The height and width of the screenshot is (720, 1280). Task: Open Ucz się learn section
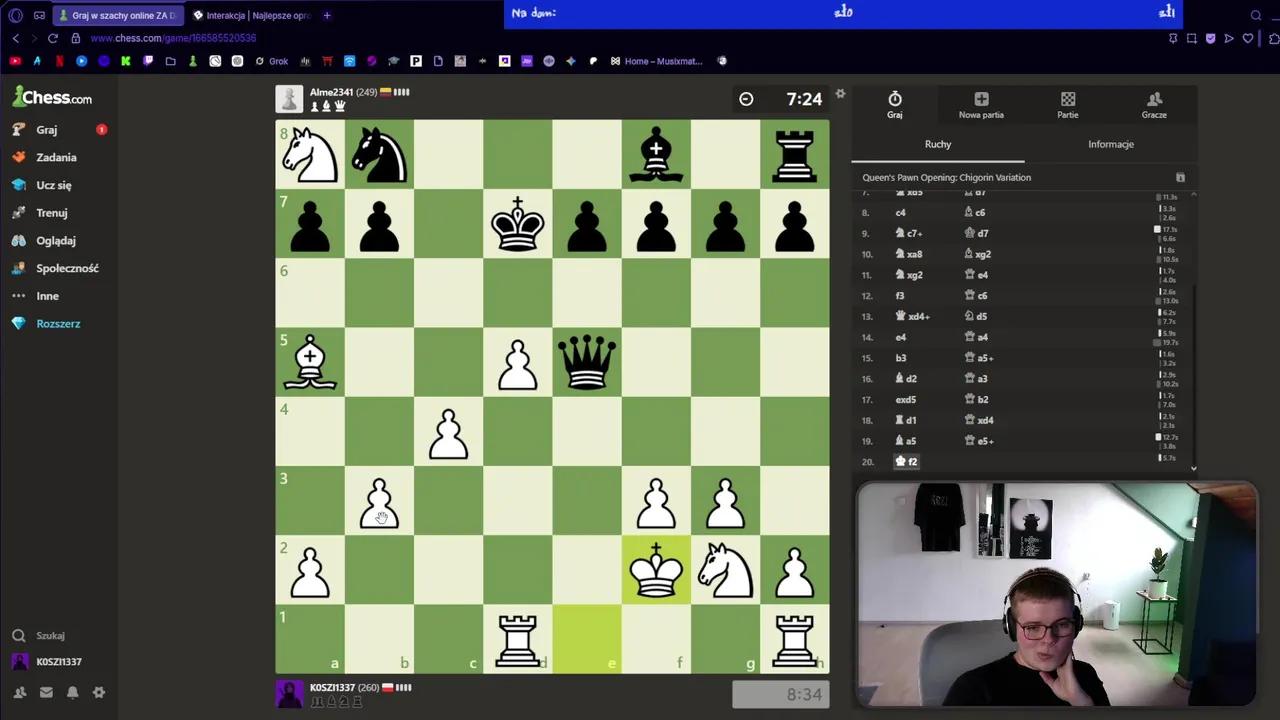(x=53, y=185)
